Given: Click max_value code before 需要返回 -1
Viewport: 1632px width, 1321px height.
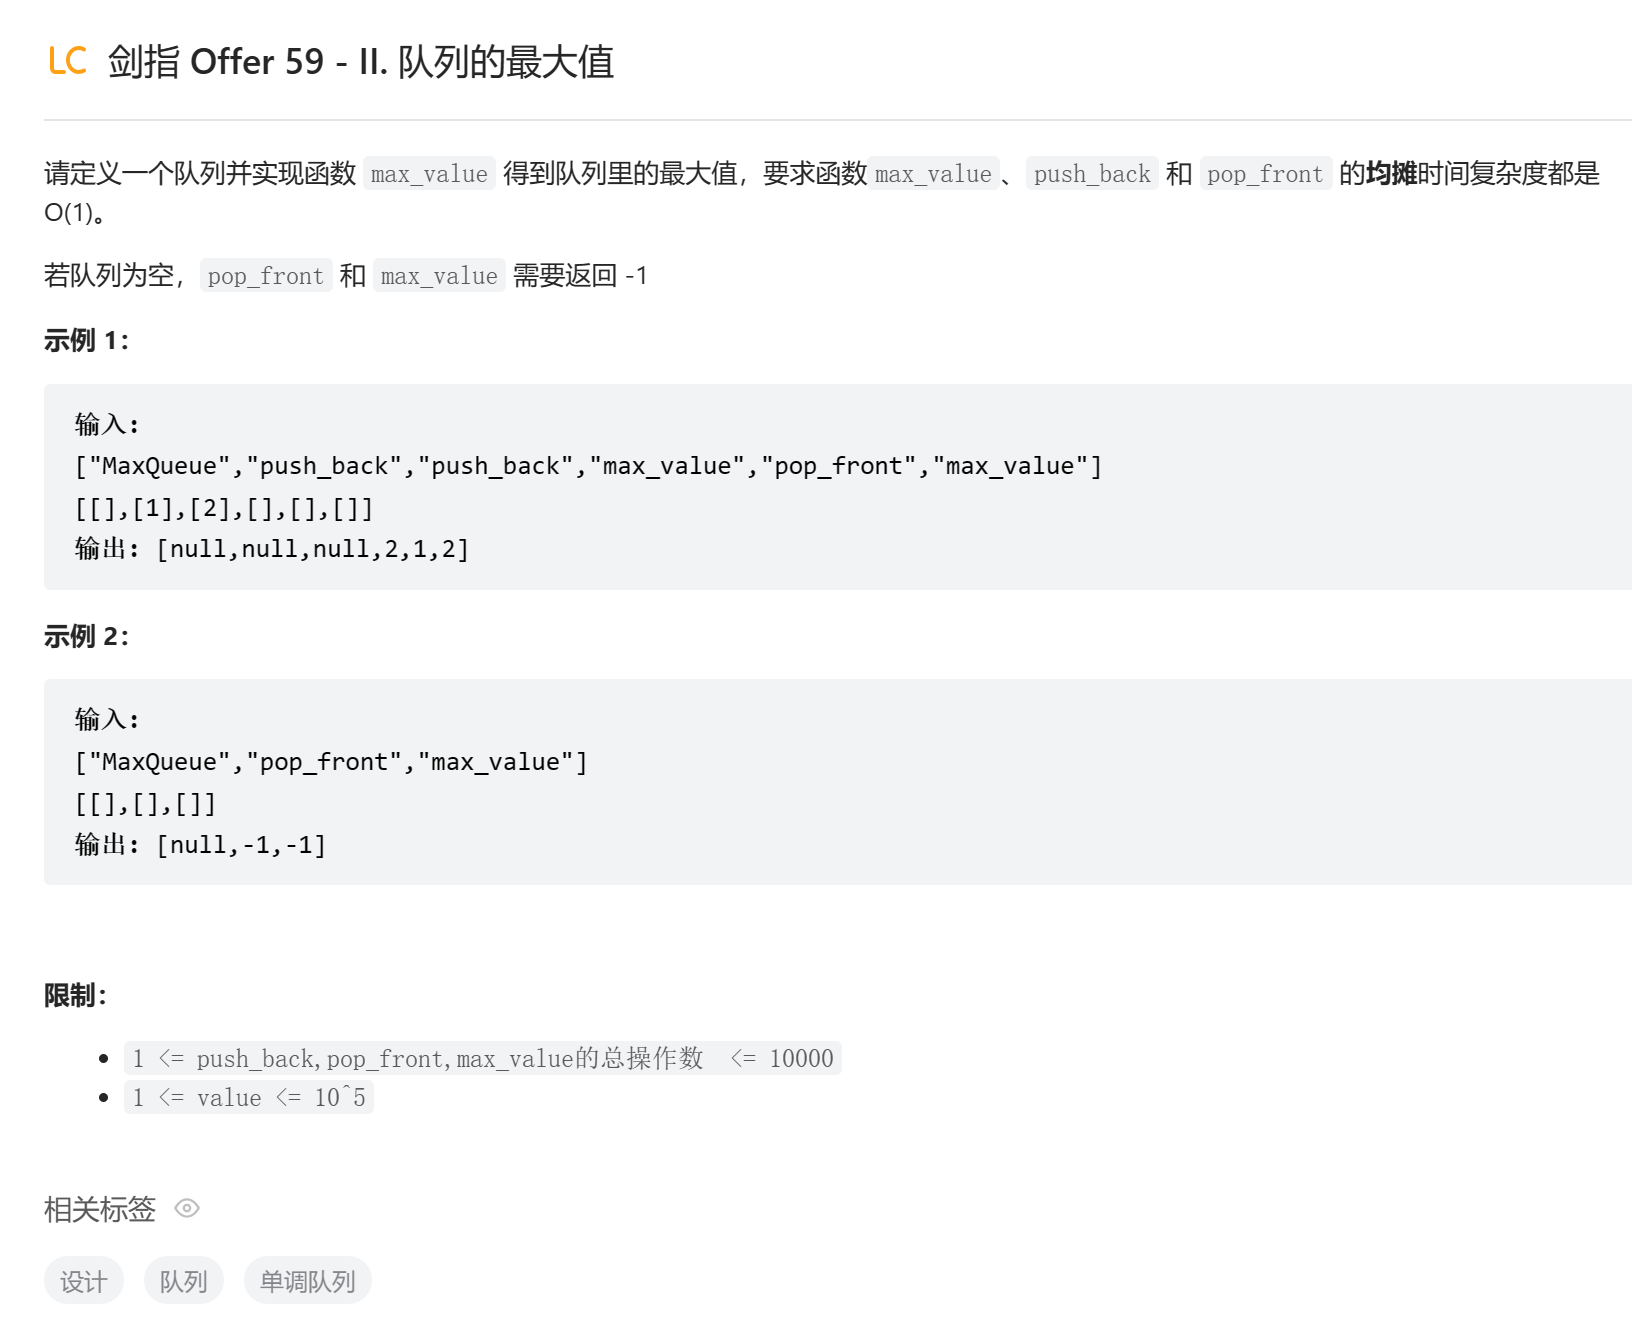Looking at the screenshot, I should click(439, 276).
